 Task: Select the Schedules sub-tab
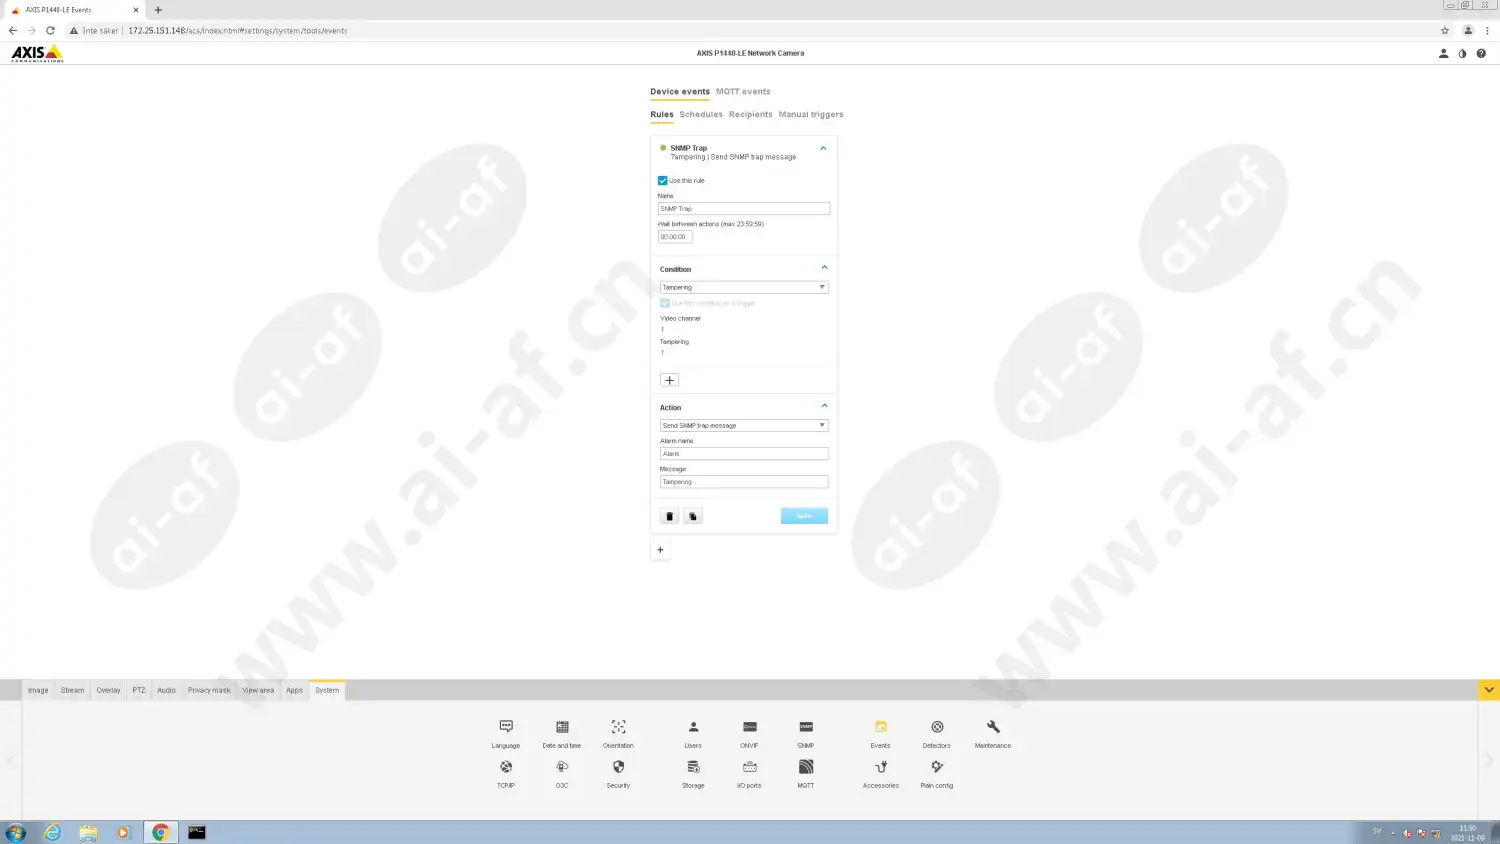(x=701, y=115)
